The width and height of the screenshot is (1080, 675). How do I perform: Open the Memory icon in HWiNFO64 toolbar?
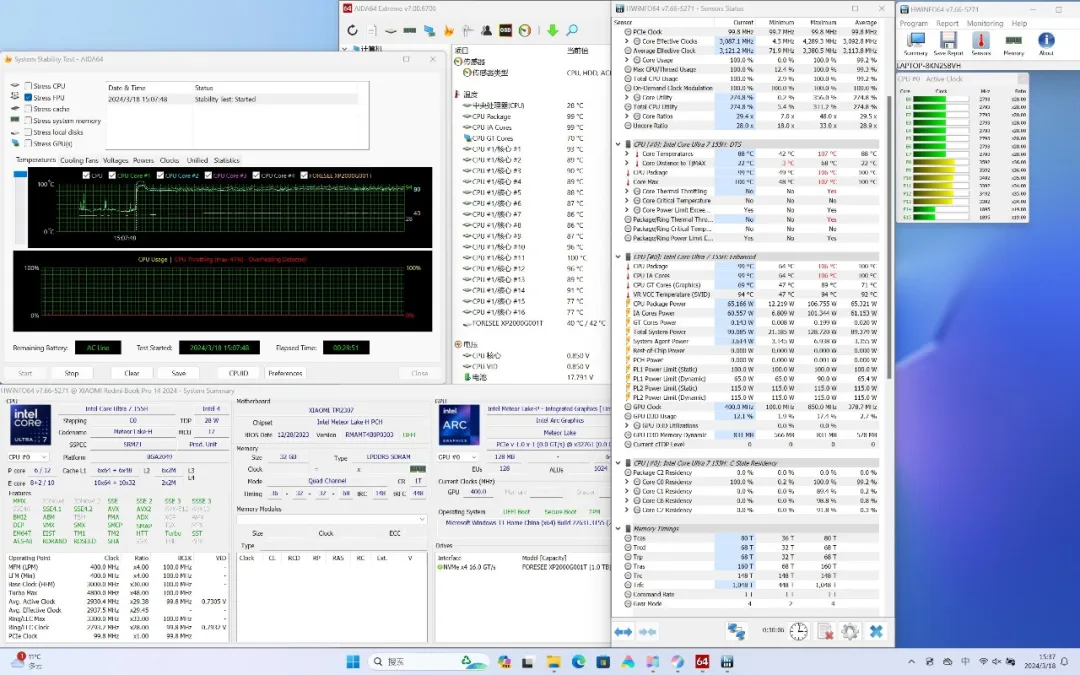[1013, 42]
